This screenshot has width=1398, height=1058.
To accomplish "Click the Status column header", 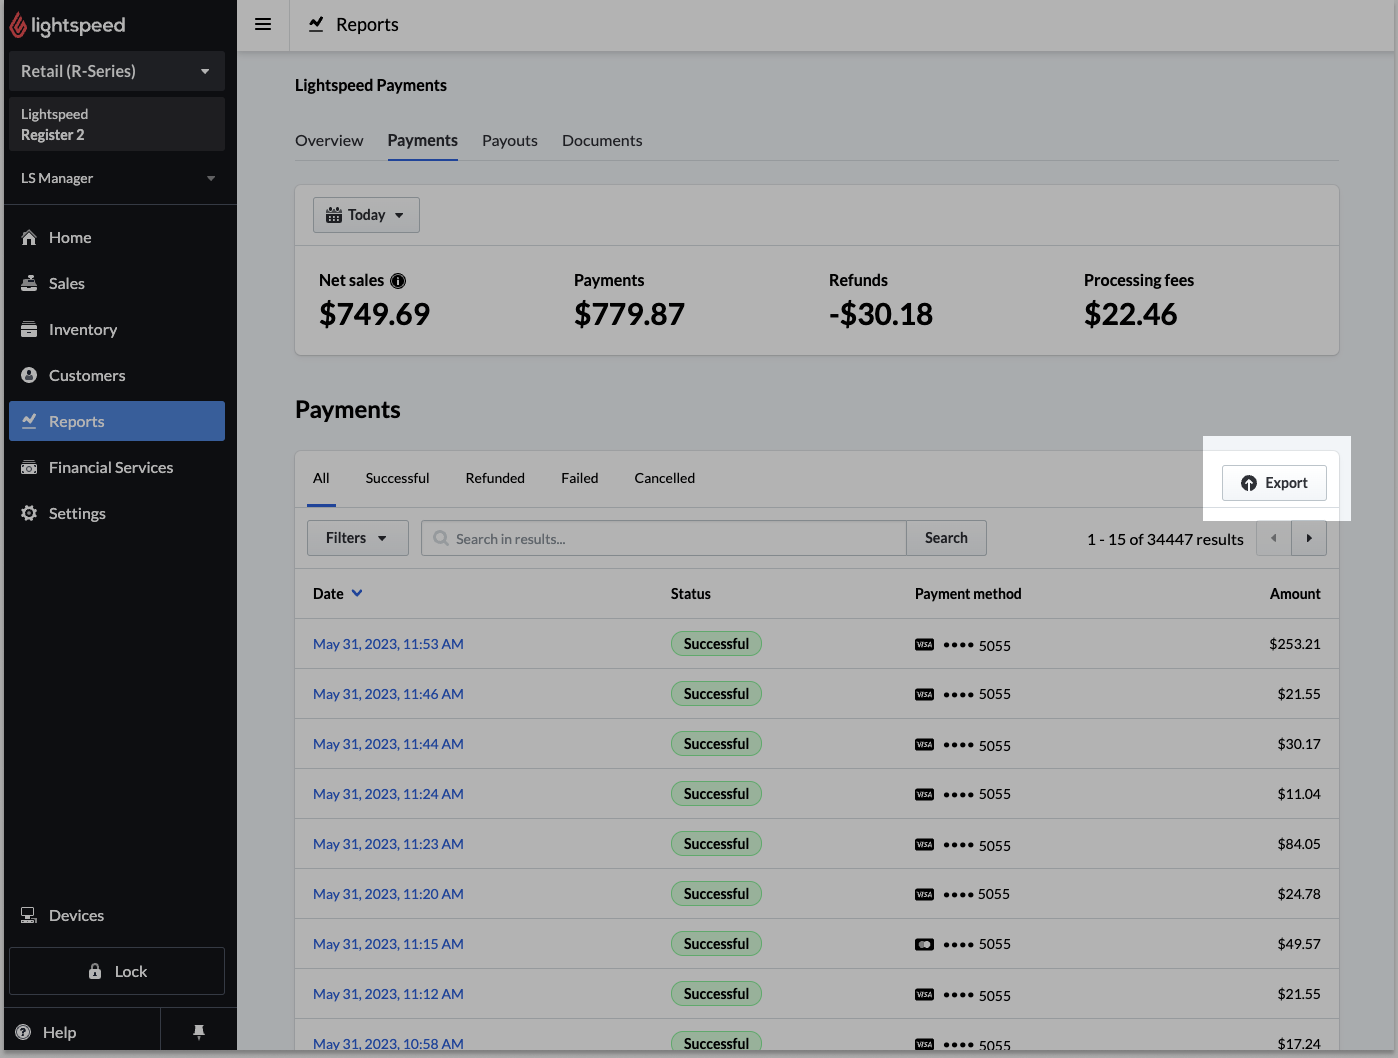I will point(691,594).
